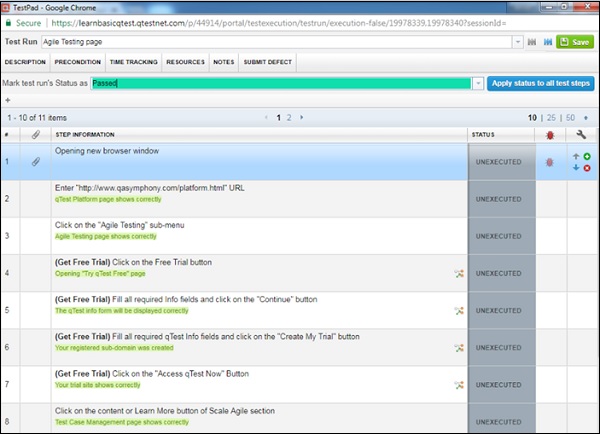Screen dimensions: 600x434
Task: Select 'Your trial site shows correctly' text
Action: coord(98,385)
